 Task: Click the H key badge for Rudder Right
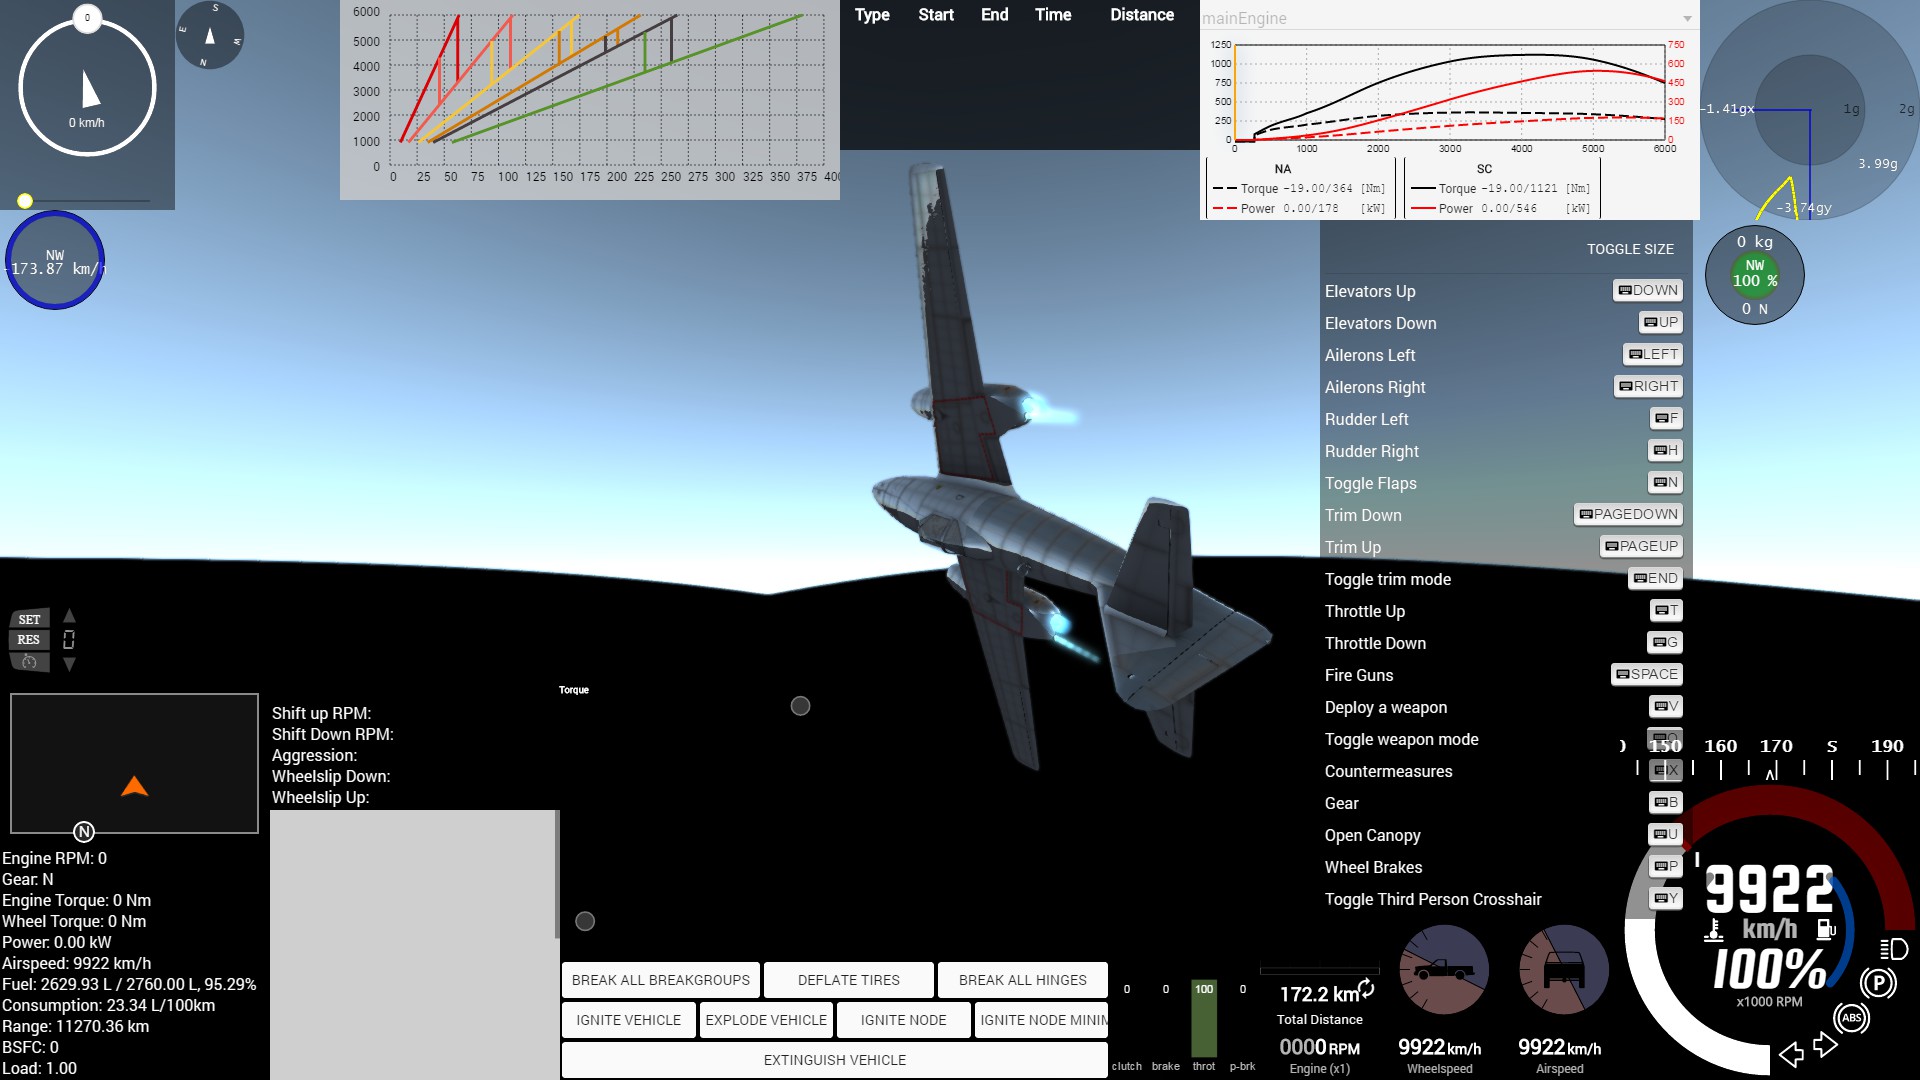[x=1666, y=450]
